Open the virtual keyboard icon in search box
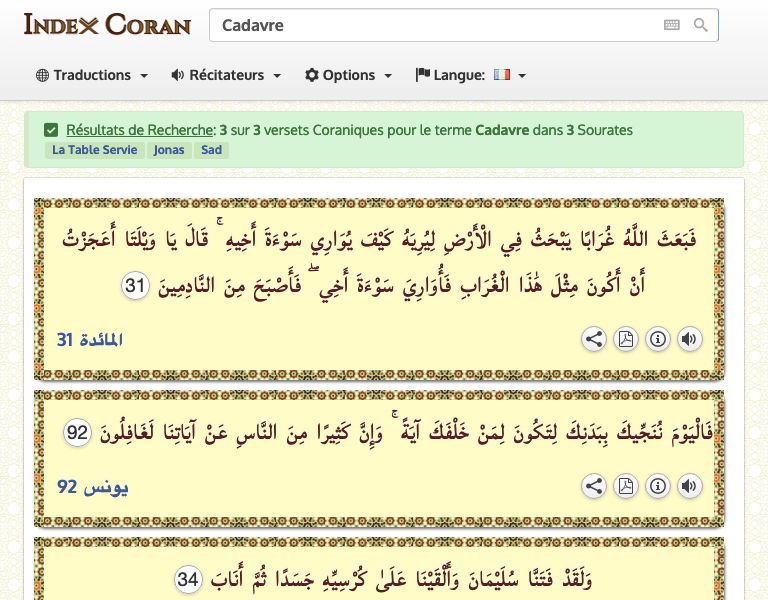The image size is (768, 600). tap(672, 25)
